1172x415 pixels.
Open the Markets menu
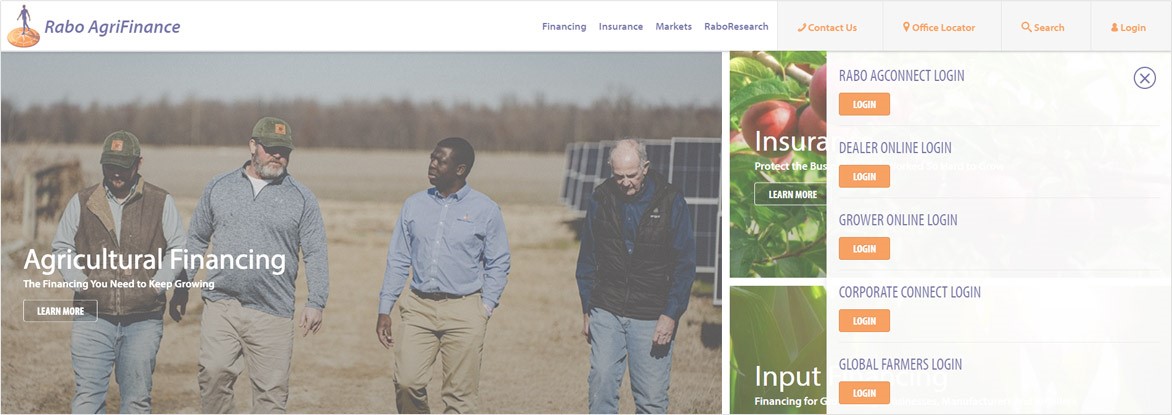pos(673,26)
